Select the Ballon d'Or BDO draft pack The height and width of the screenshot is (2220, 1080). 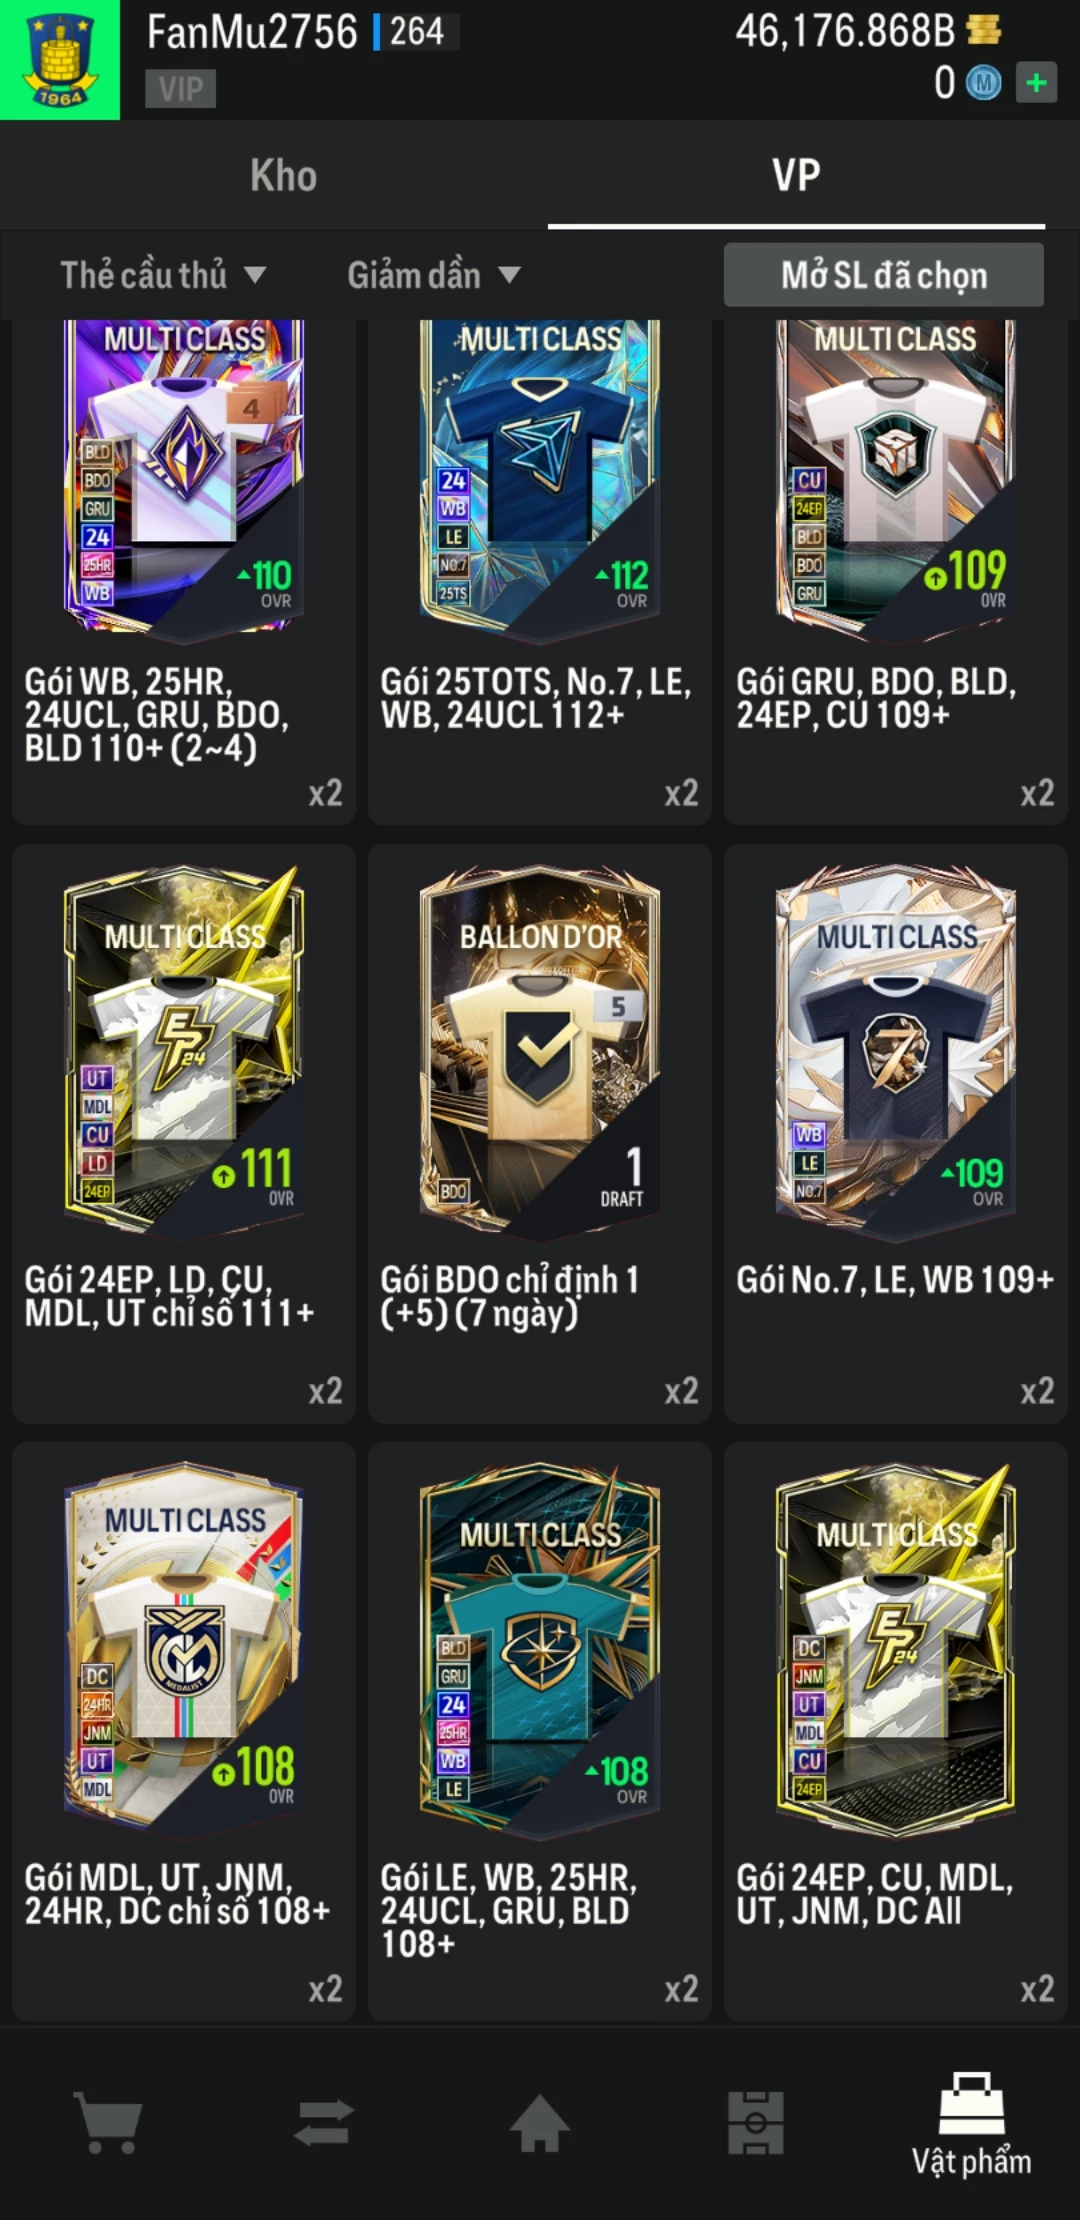pos(540,1134)
